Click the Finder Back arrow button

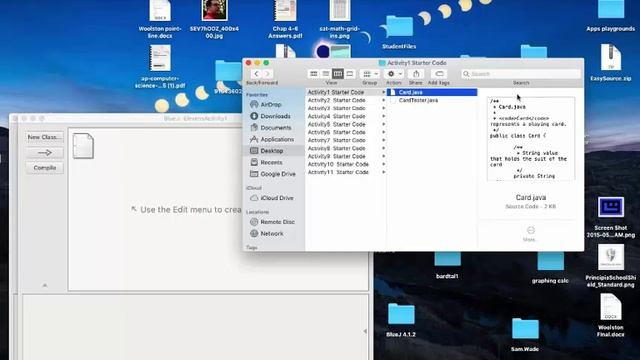click(x=256, y=74)
